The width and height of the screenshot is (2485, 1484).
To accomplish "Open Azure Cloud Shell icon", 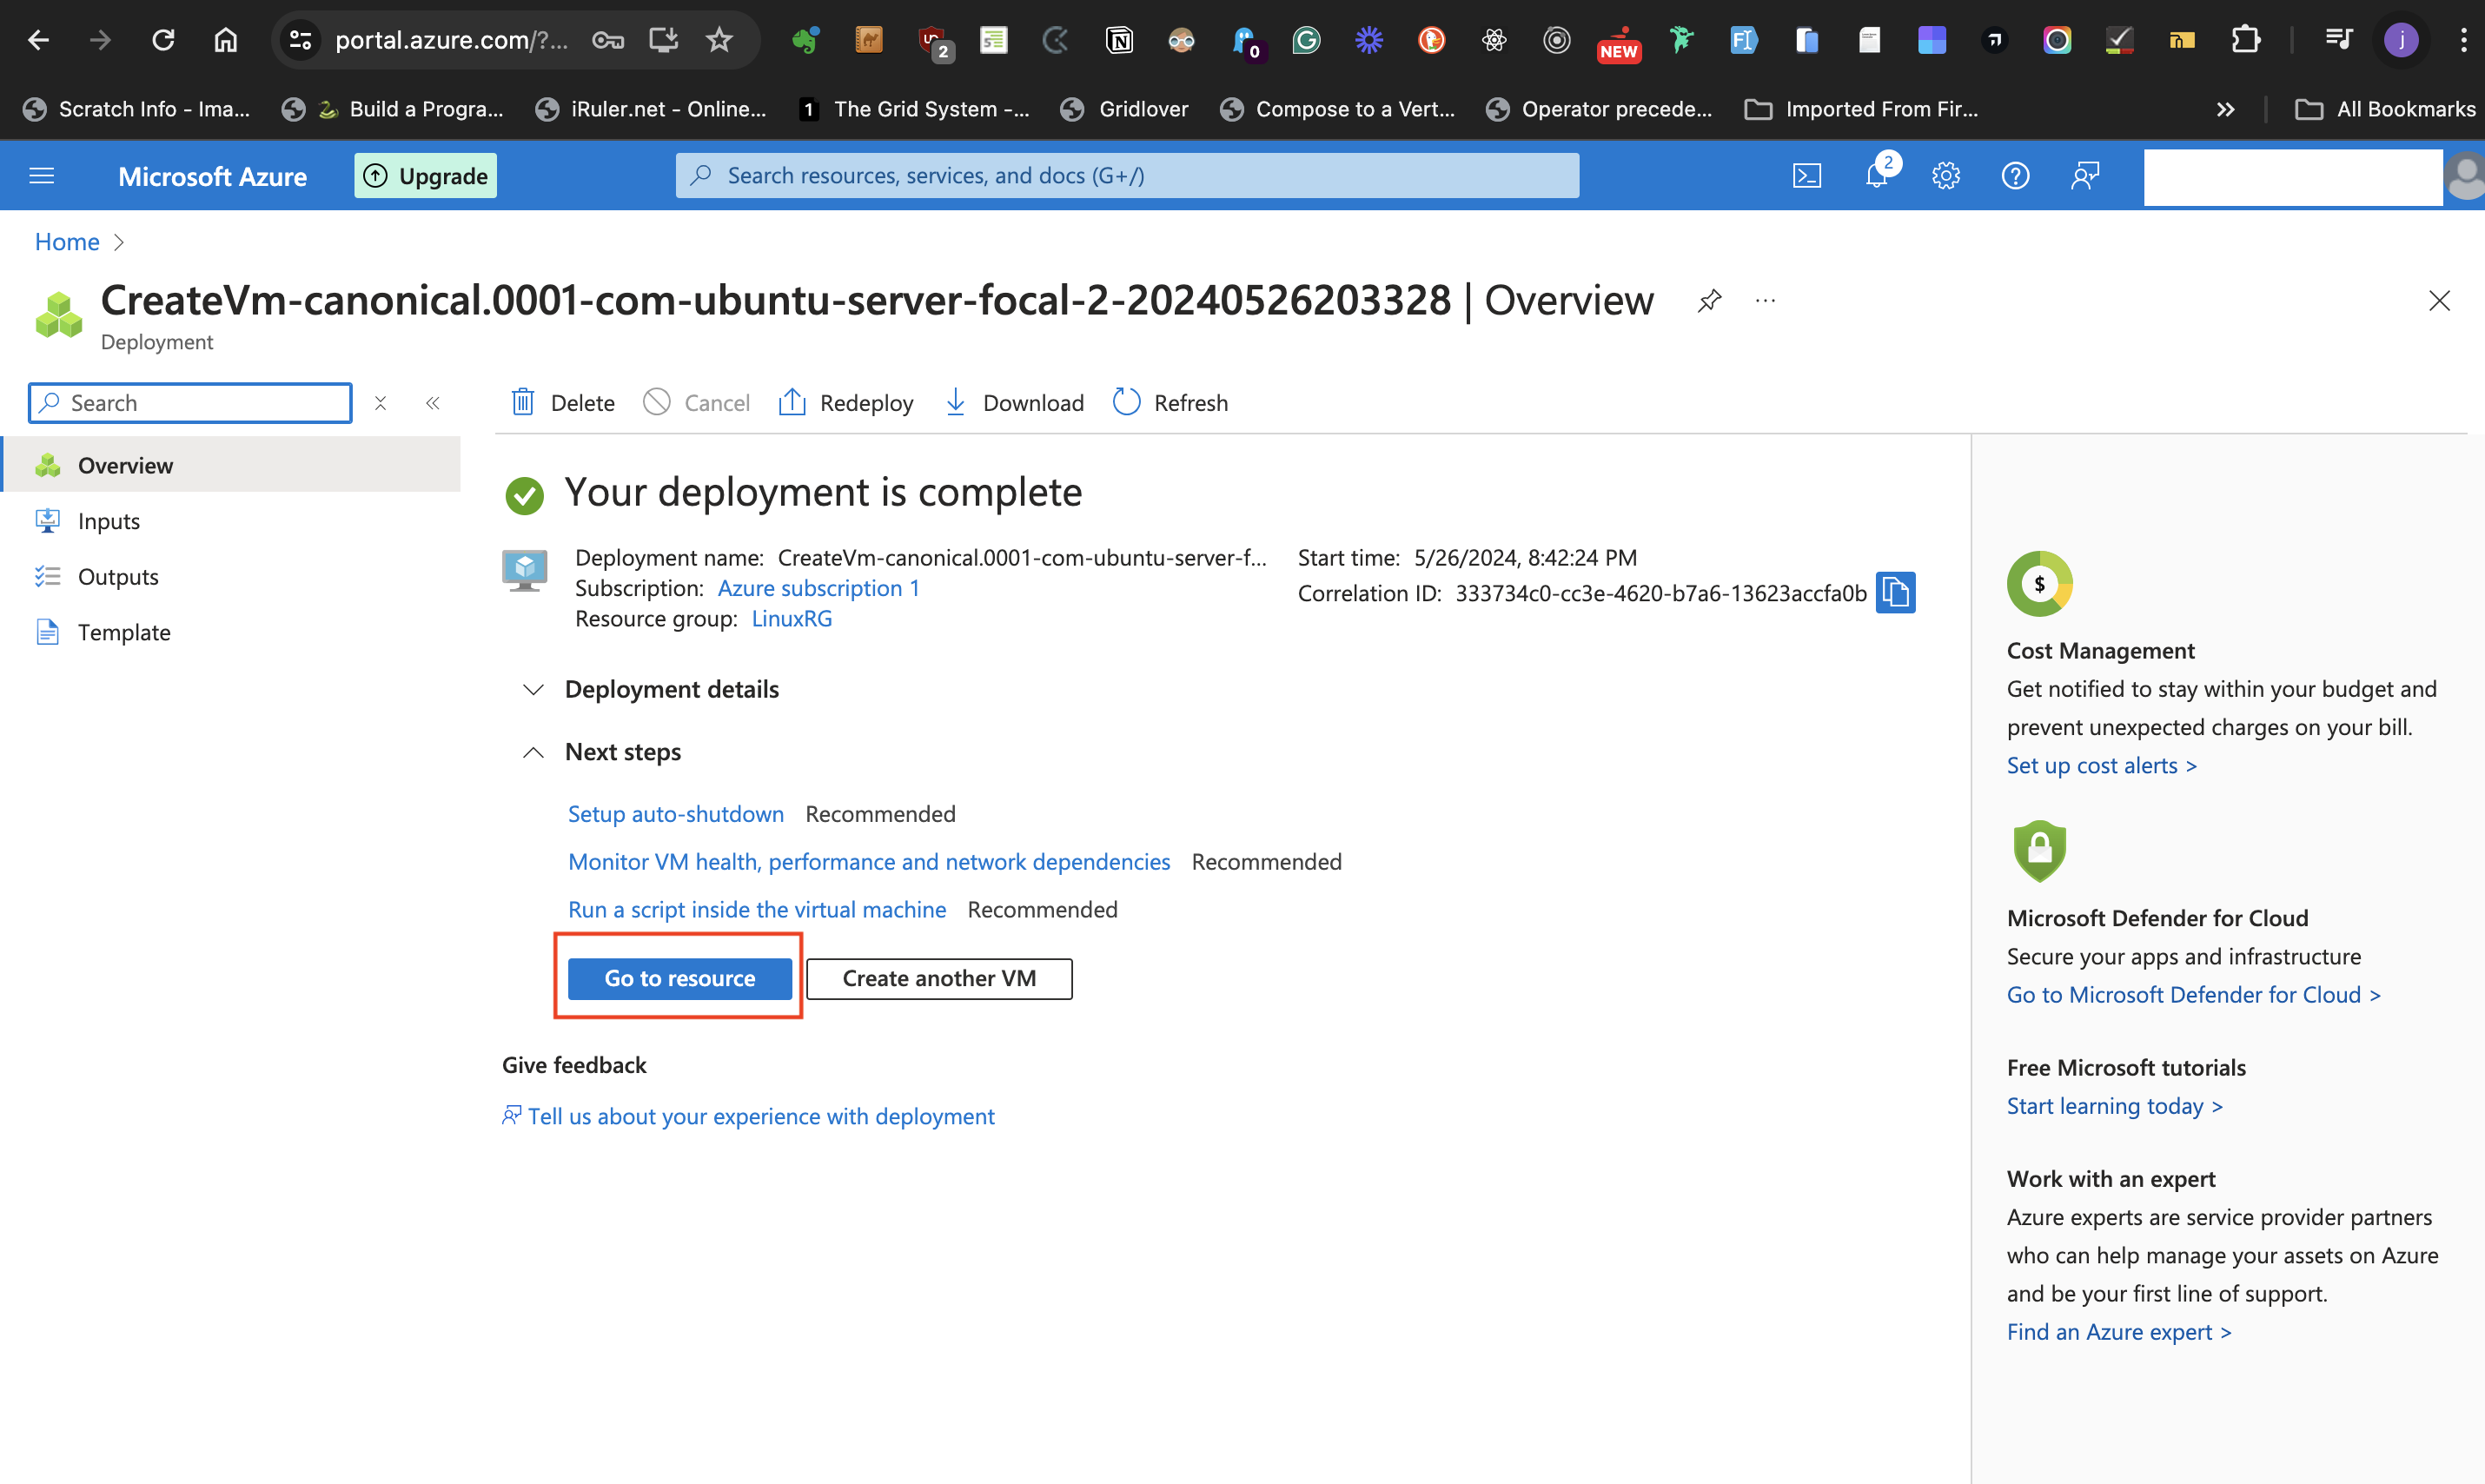I will (x=1806, y=176).
